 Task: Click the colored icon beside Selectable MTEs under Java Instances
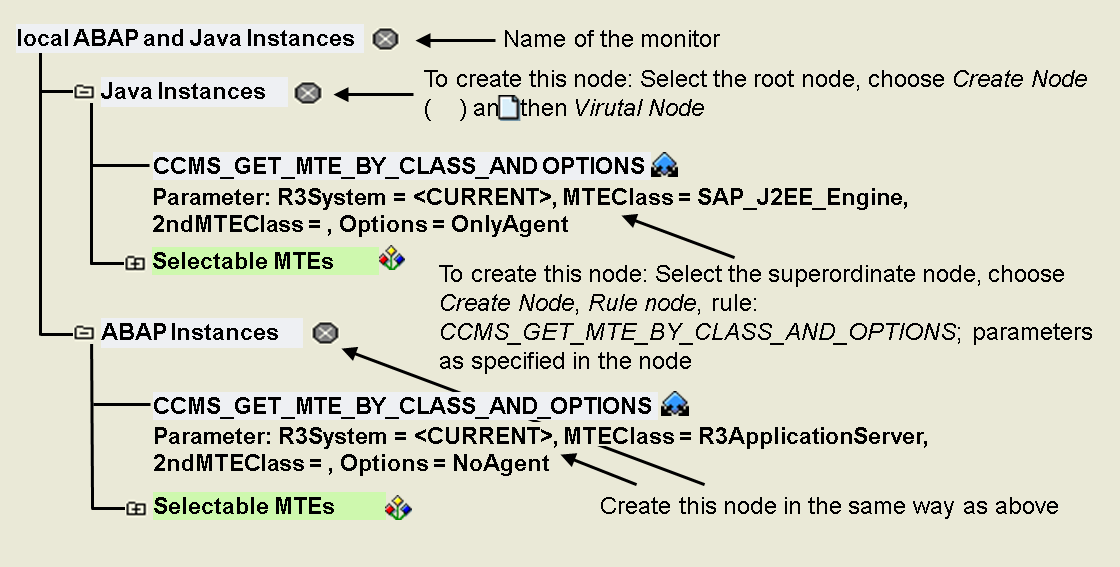click(x=392, y=261)
